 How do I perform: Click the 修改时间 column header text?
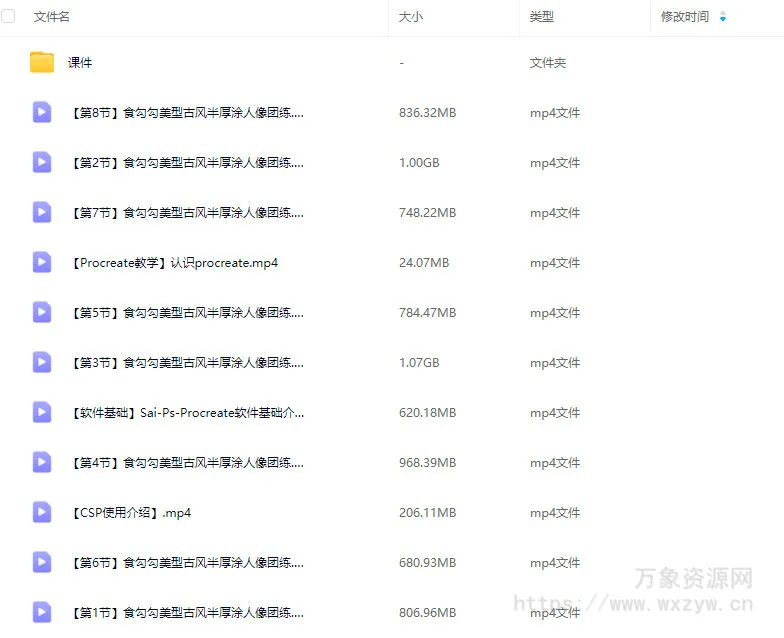coord(685,17)
